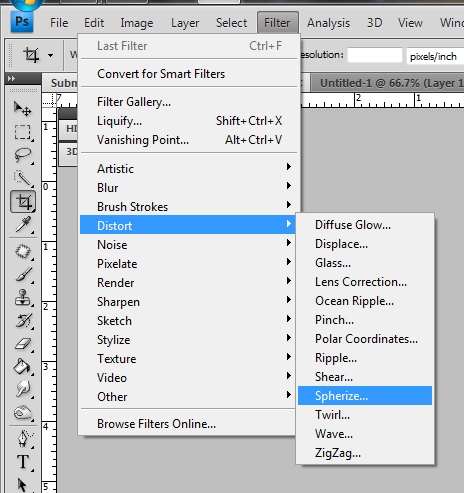Viewport: 464px width, 493px height.
Task: Choose the Ocean Ripple filter
Action: tap(365, 301)
